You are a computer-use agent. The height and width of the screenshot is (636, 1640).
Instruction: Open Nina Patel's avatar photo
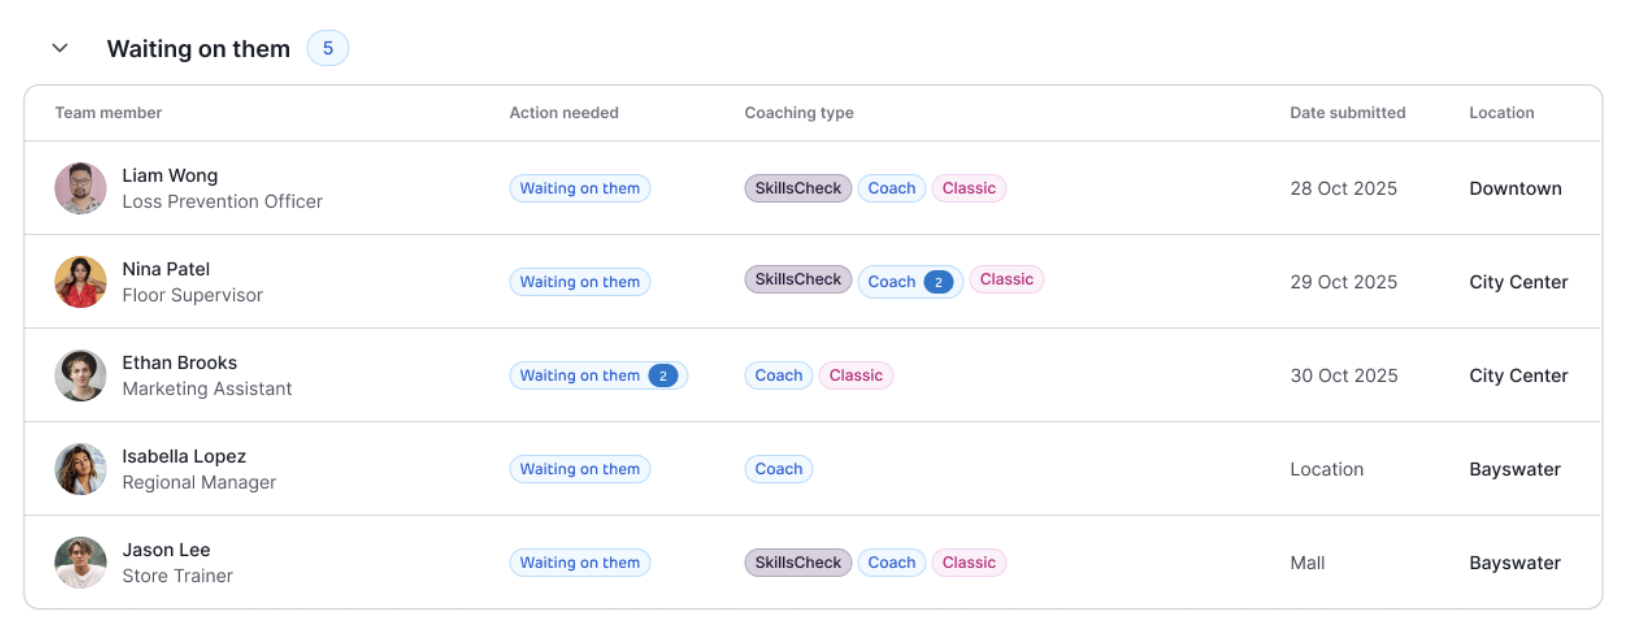(x=80, y=282)
